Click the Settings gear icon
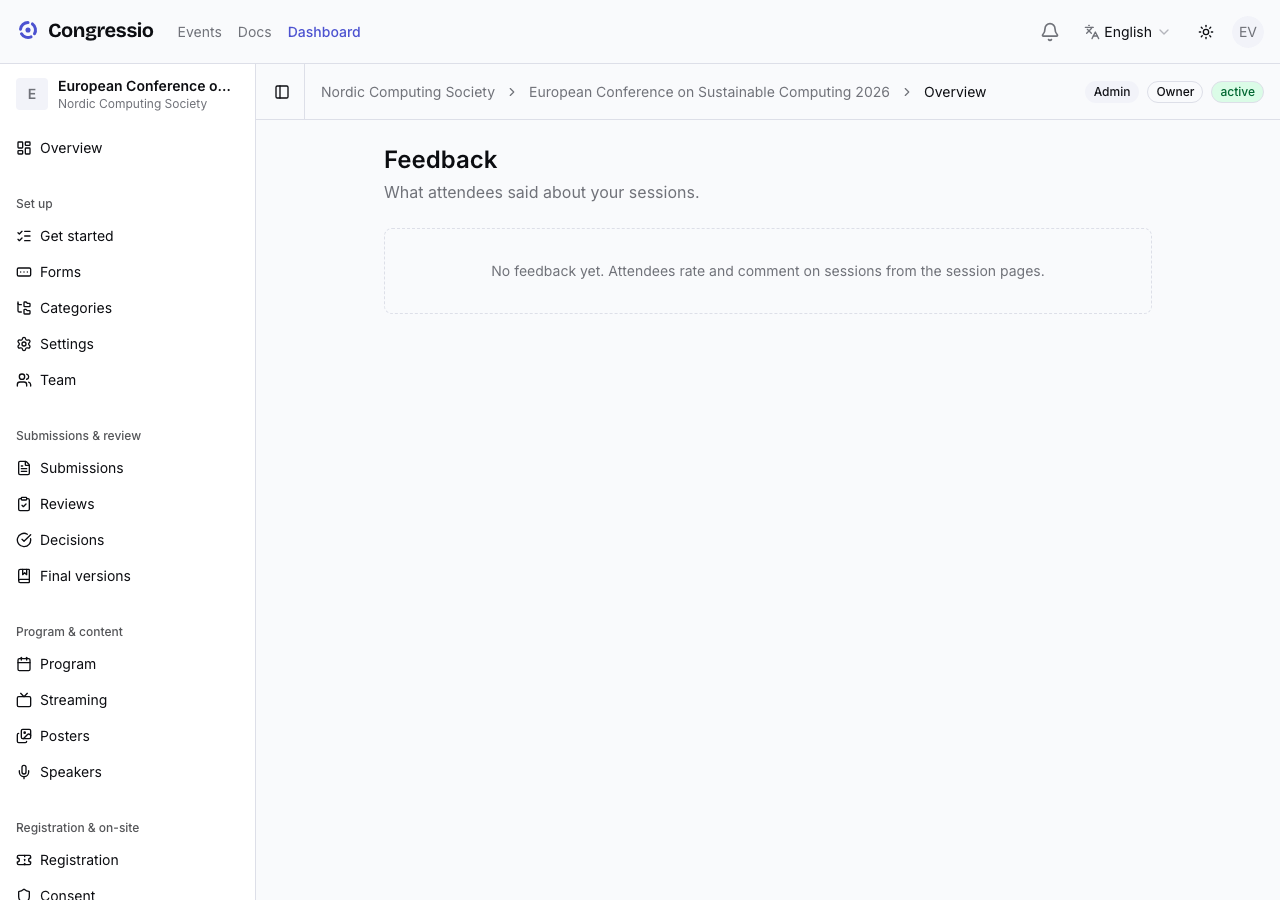Screen dimensions: 1280x900 tap(24, 344)
